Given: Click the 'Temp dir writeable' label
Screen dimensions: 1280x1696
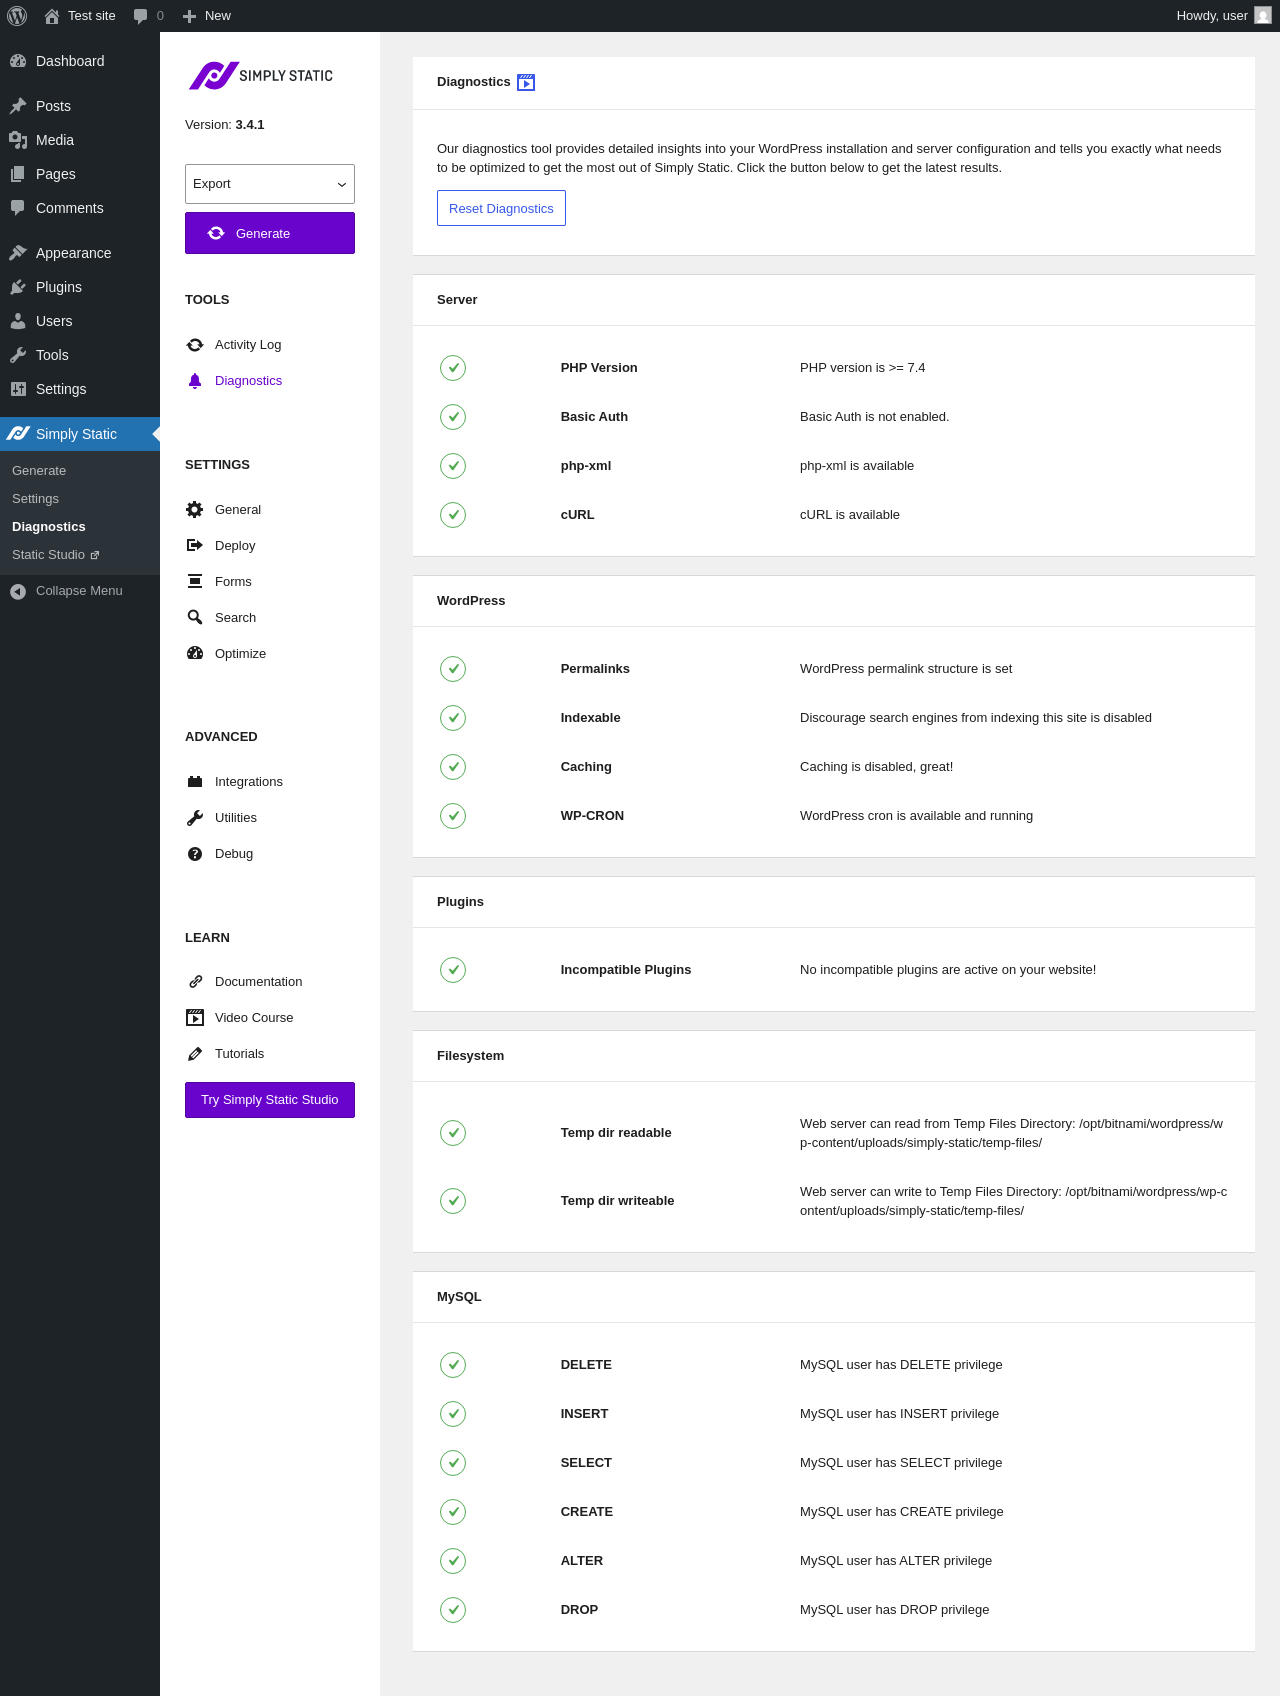Looking at the screenshot, I should 617,1201.
